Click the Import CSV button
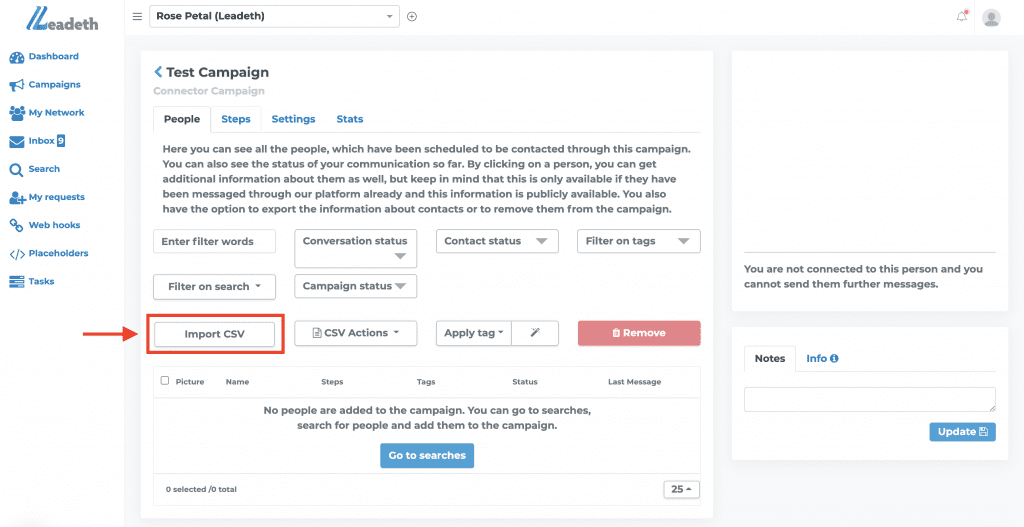Viewport: 1024px width, 527px height. click(214, 334)
